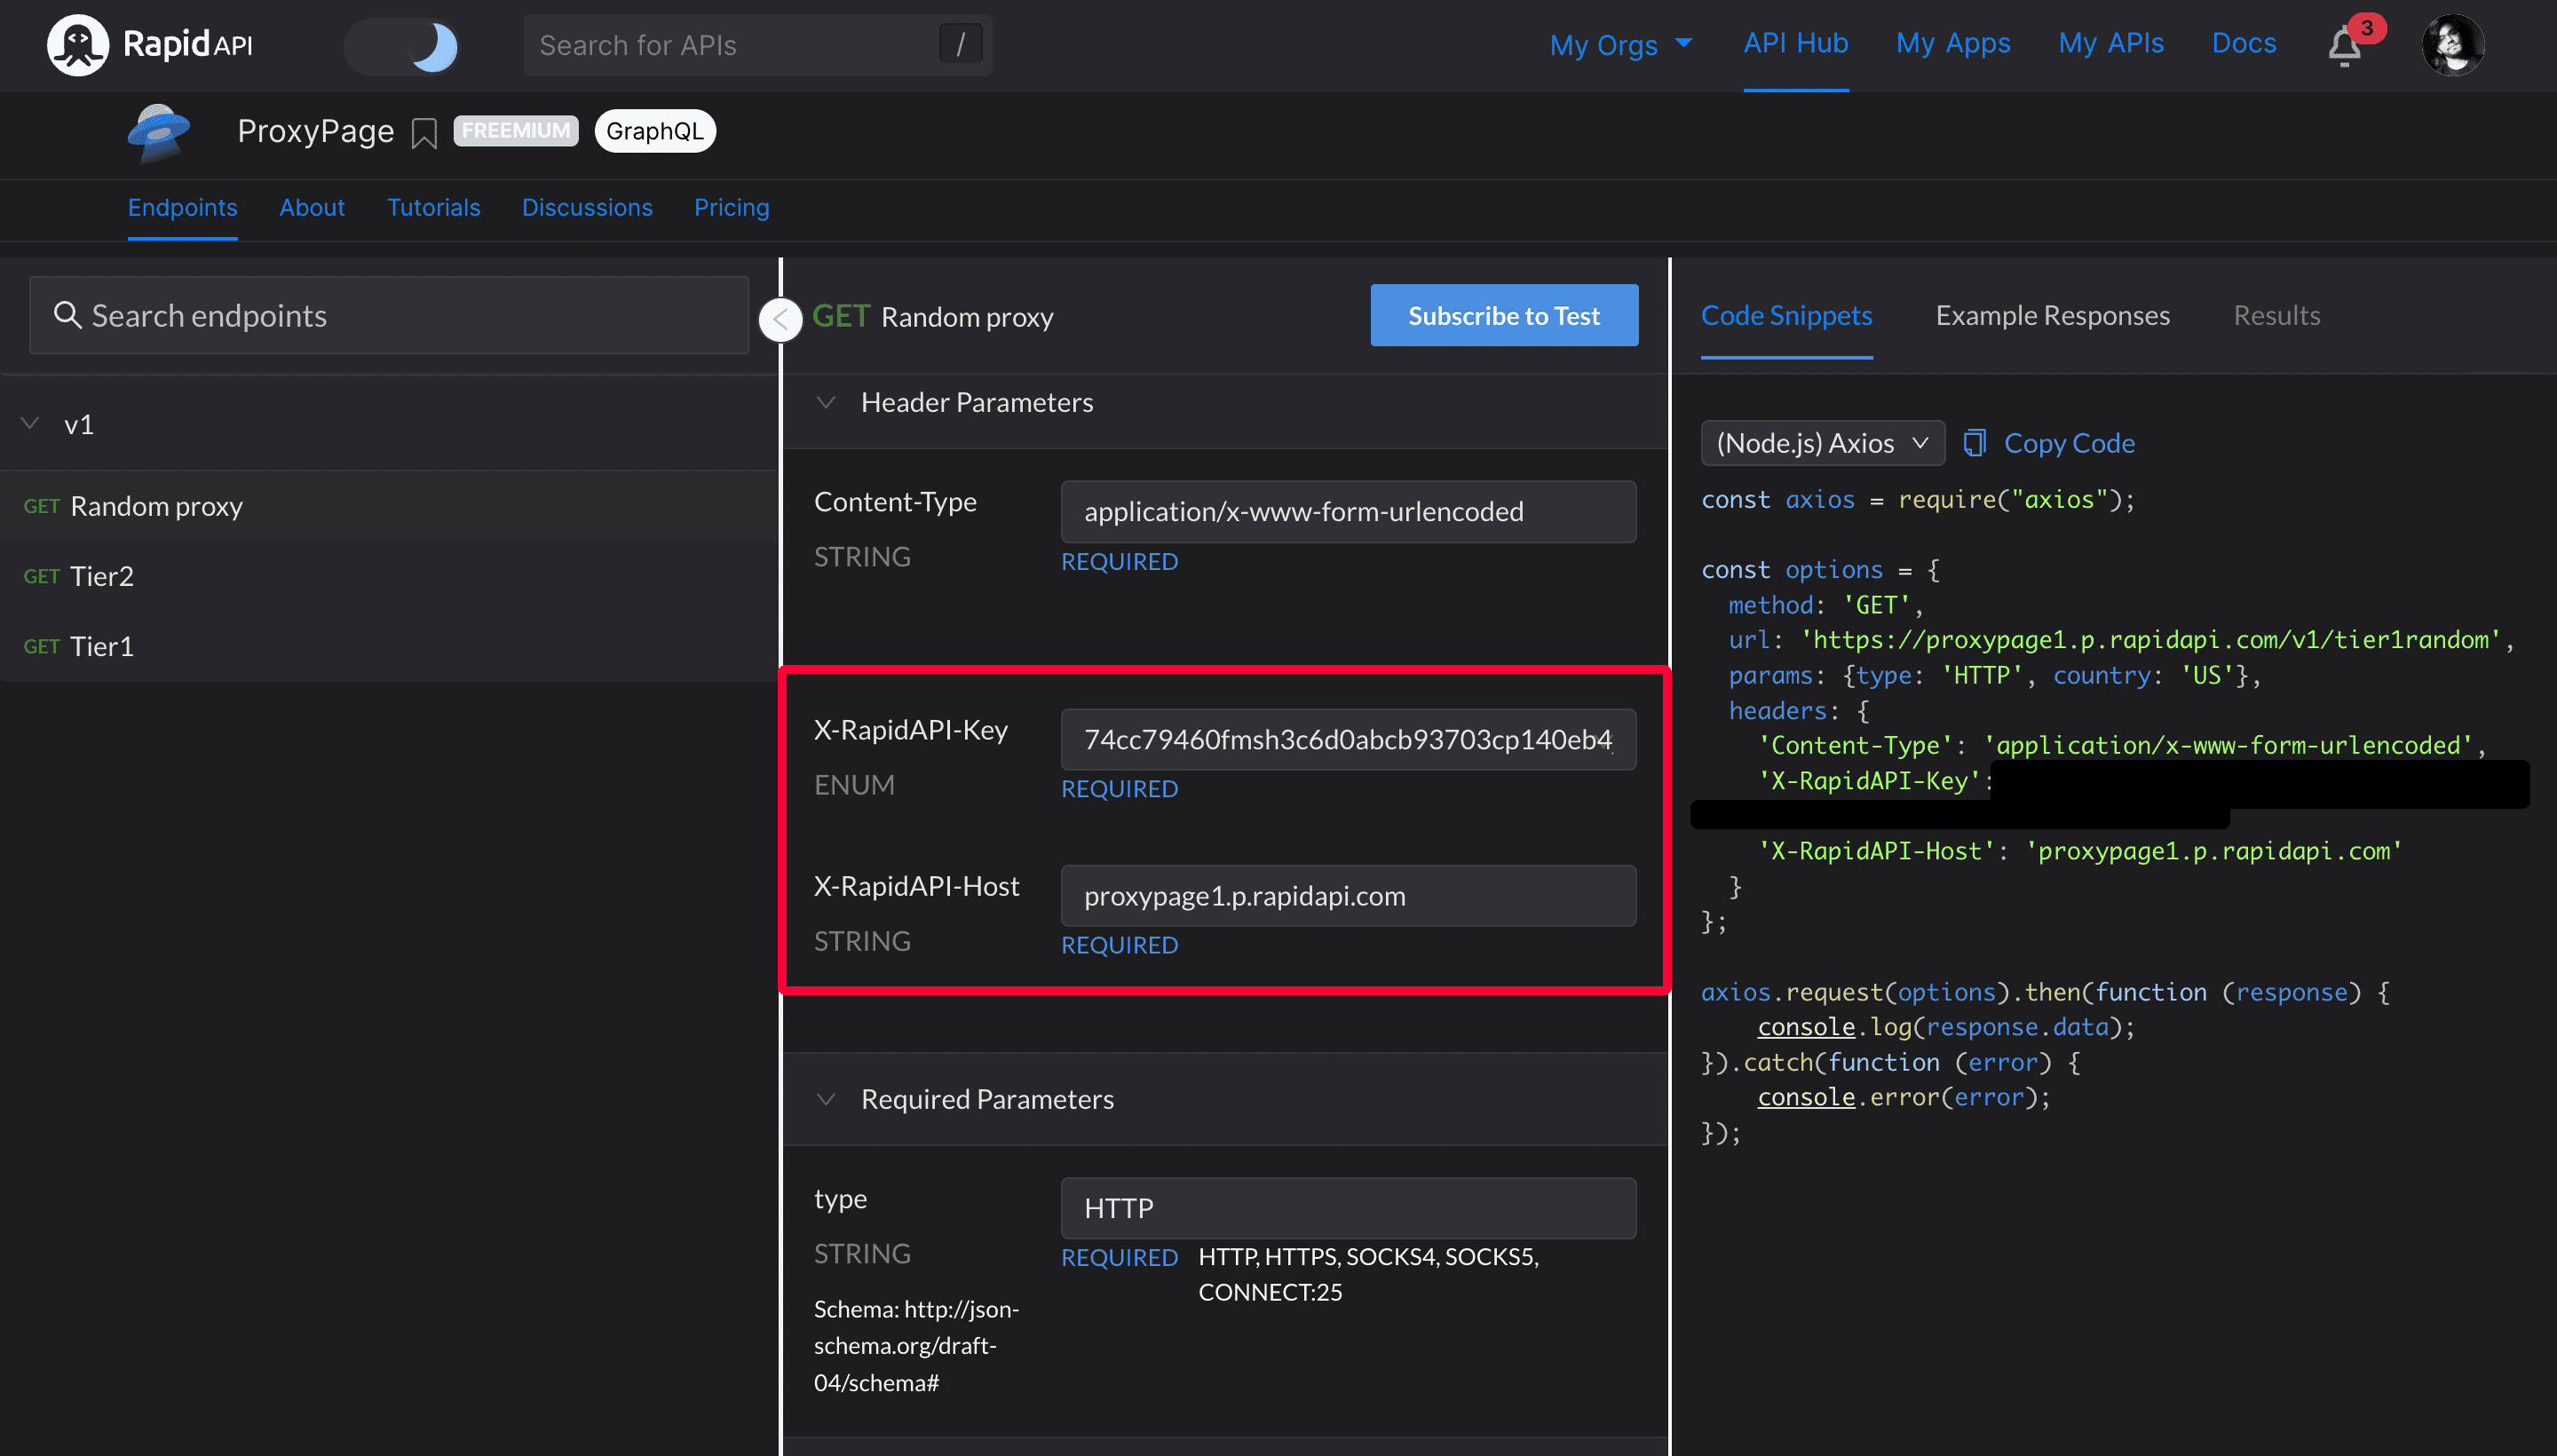Click the RapidAPI logo
Viewport: 2557px width, 1456px height.
150,45
